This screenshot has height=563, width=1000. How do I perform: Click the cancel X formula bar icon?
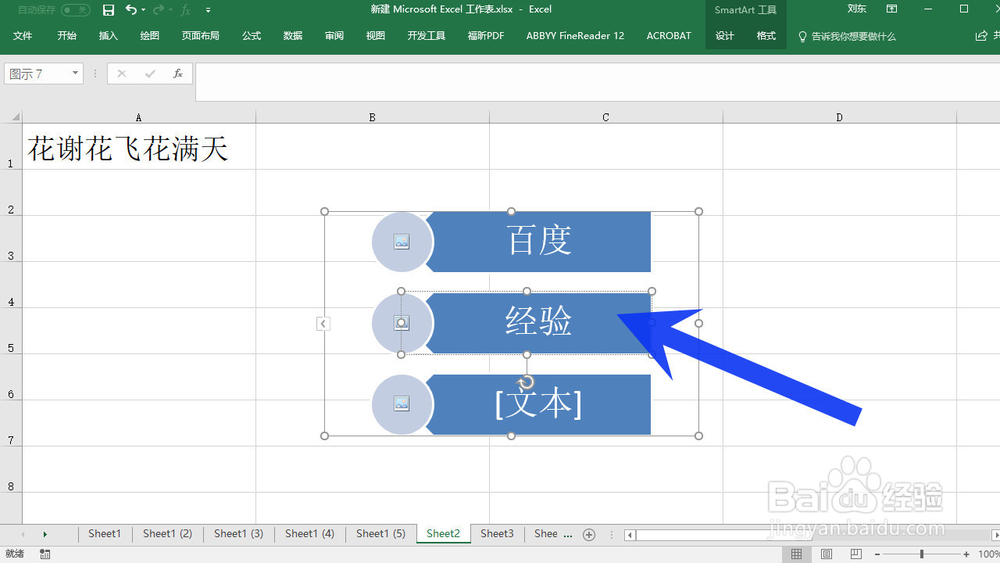(x=121, y=74)
